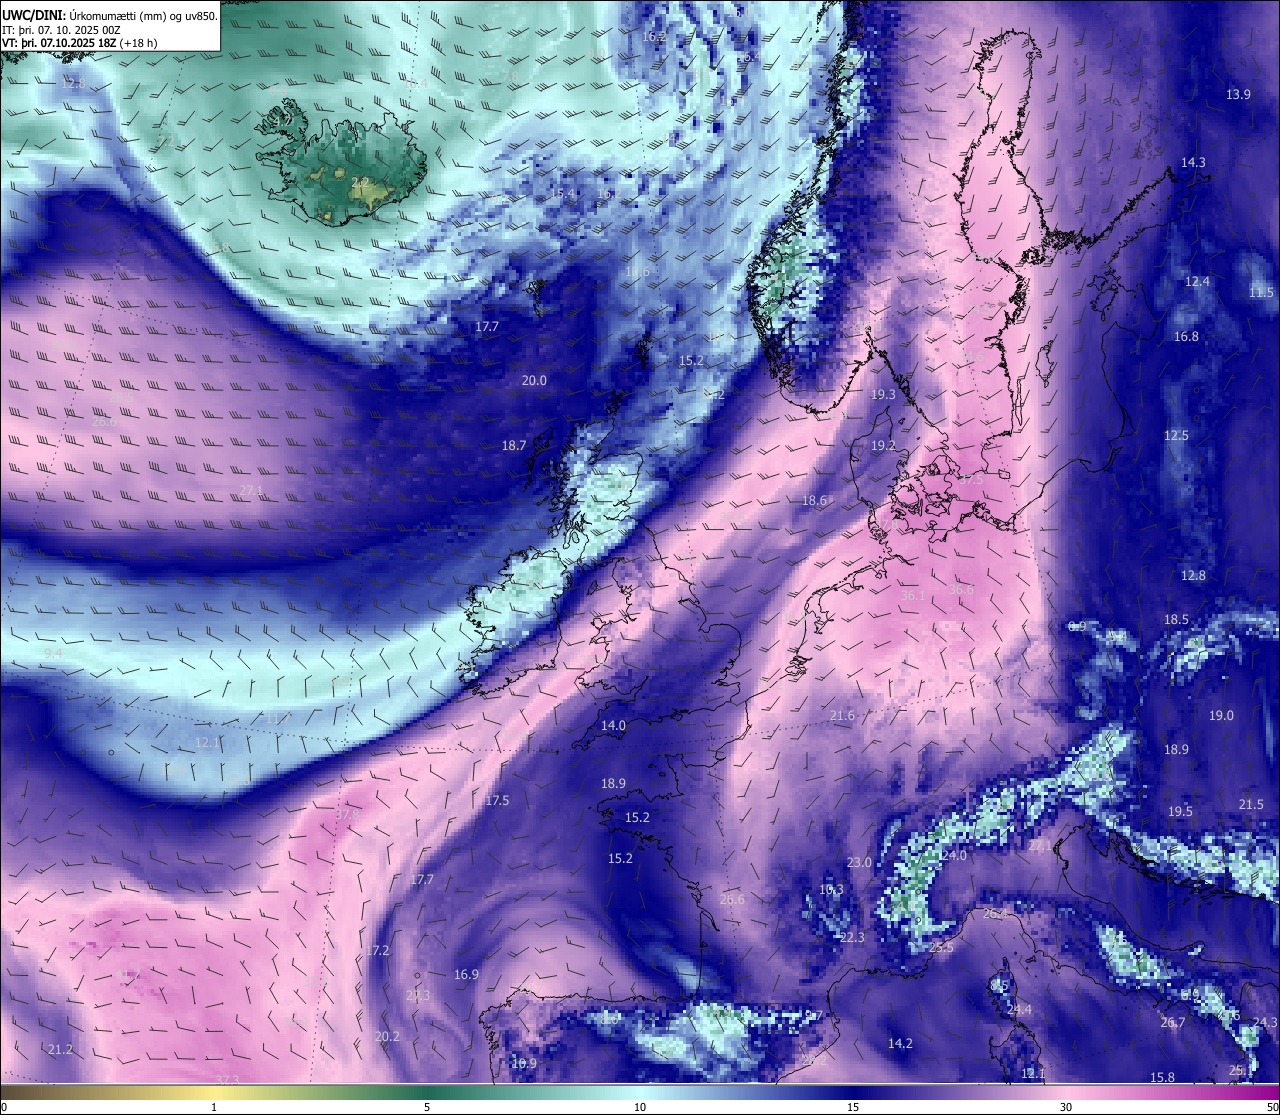
Task: Click the map value 9.4
Action: point(54,652)
